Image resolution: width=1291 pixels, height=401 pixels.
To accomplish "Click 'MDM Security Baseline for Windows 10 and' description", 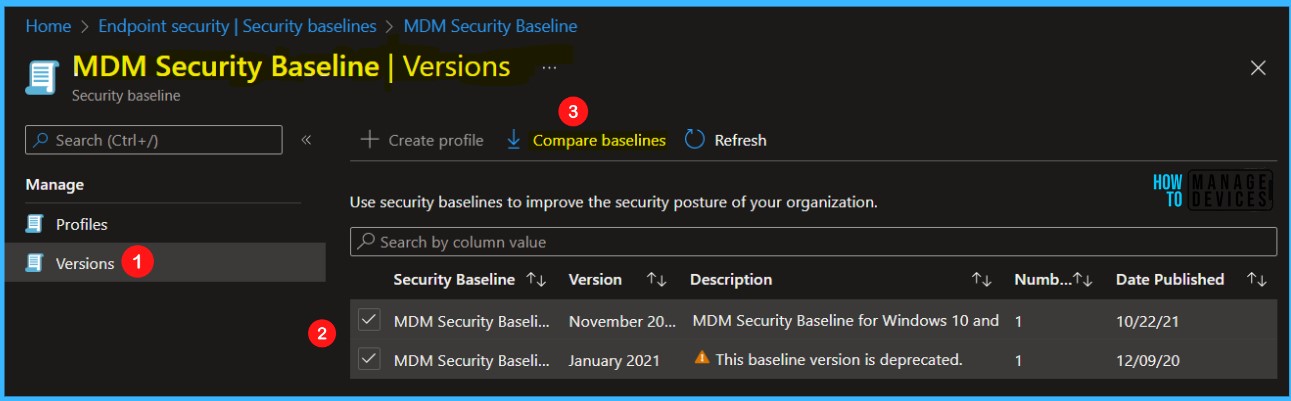I will (846, 321).
